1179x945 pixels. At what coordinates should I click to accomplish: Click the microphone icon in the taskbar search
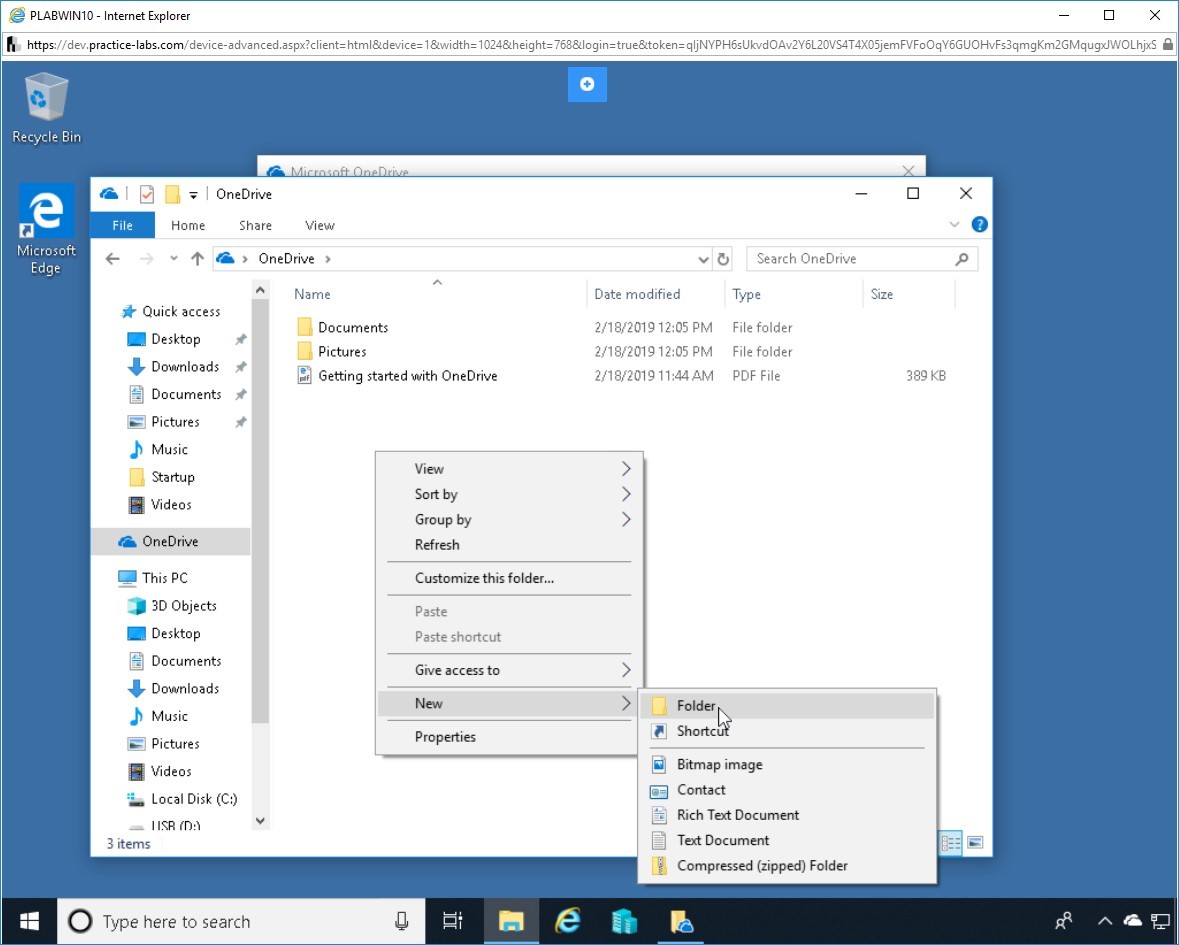click(402, 921)
